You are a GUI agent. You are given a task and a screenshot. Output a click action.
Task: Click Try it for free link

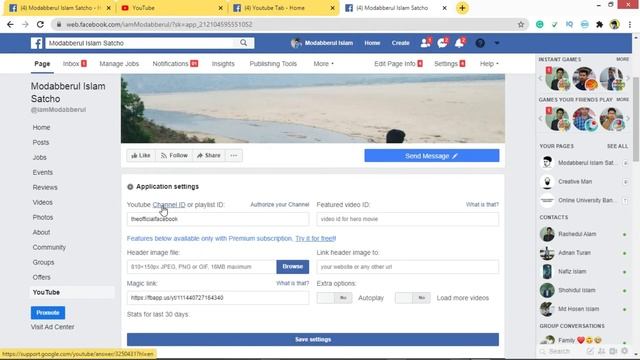click(x=316, y=238)
